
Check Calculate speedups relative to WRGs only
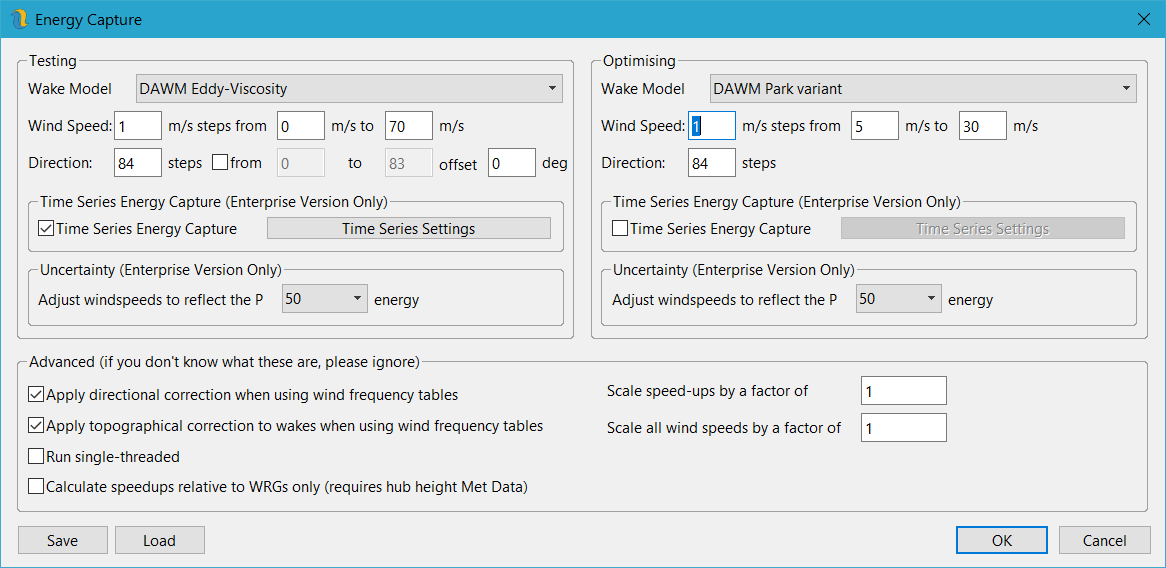point(37,487)
